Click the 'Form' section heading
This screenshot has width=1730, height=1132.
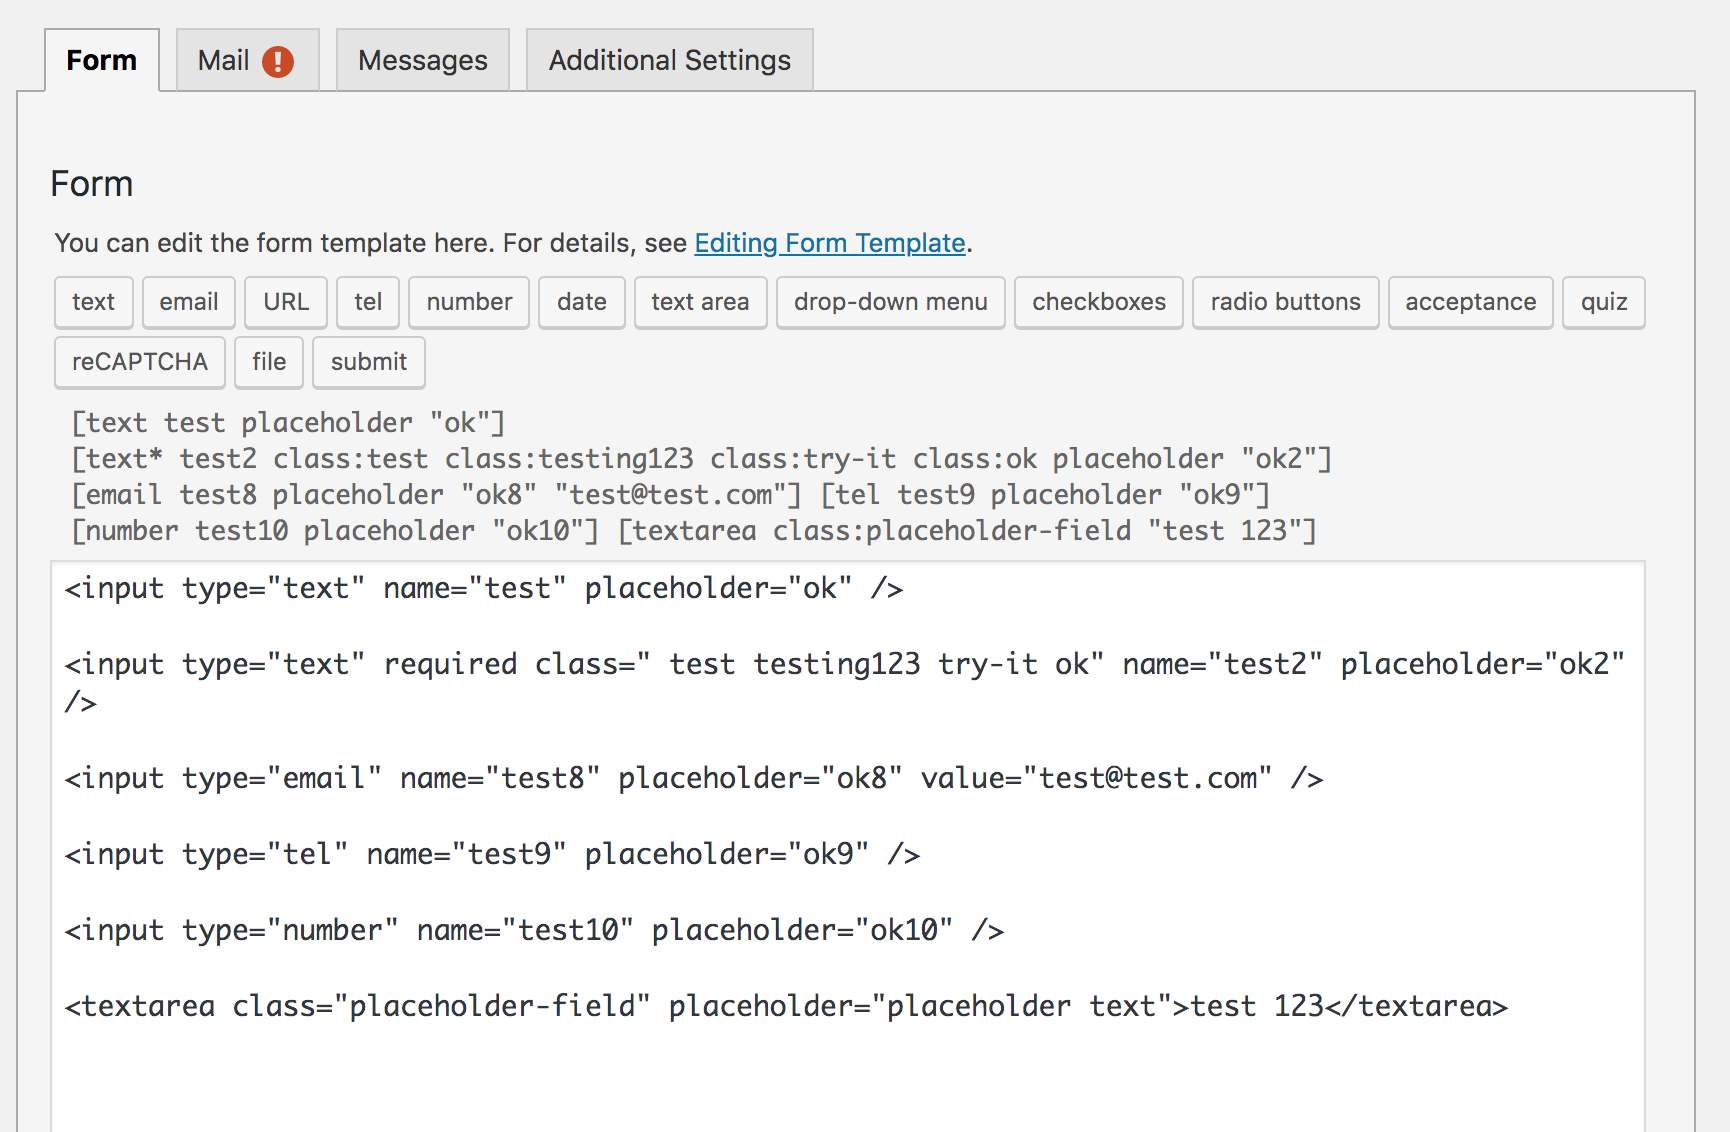click(92, 184)
